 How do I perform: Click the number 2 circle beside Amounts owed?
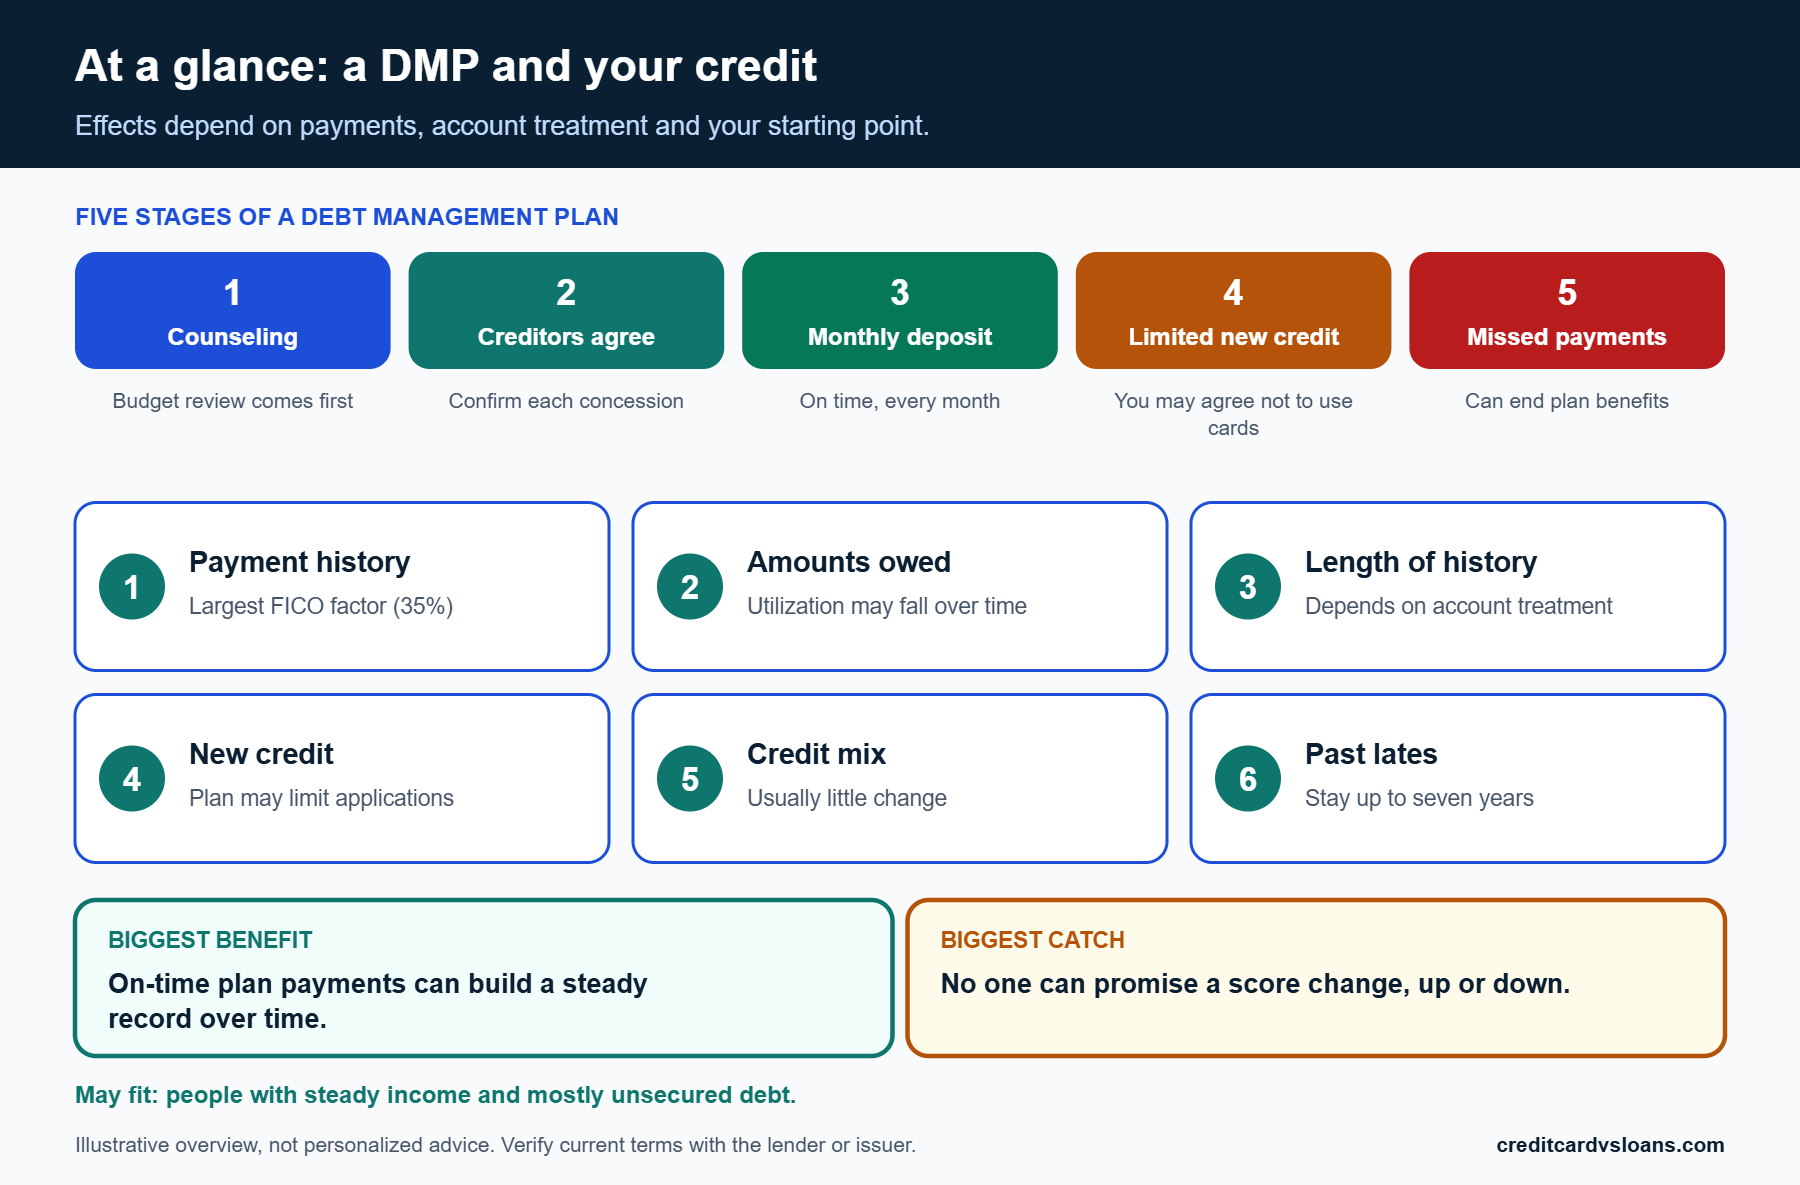click(690, 587)
